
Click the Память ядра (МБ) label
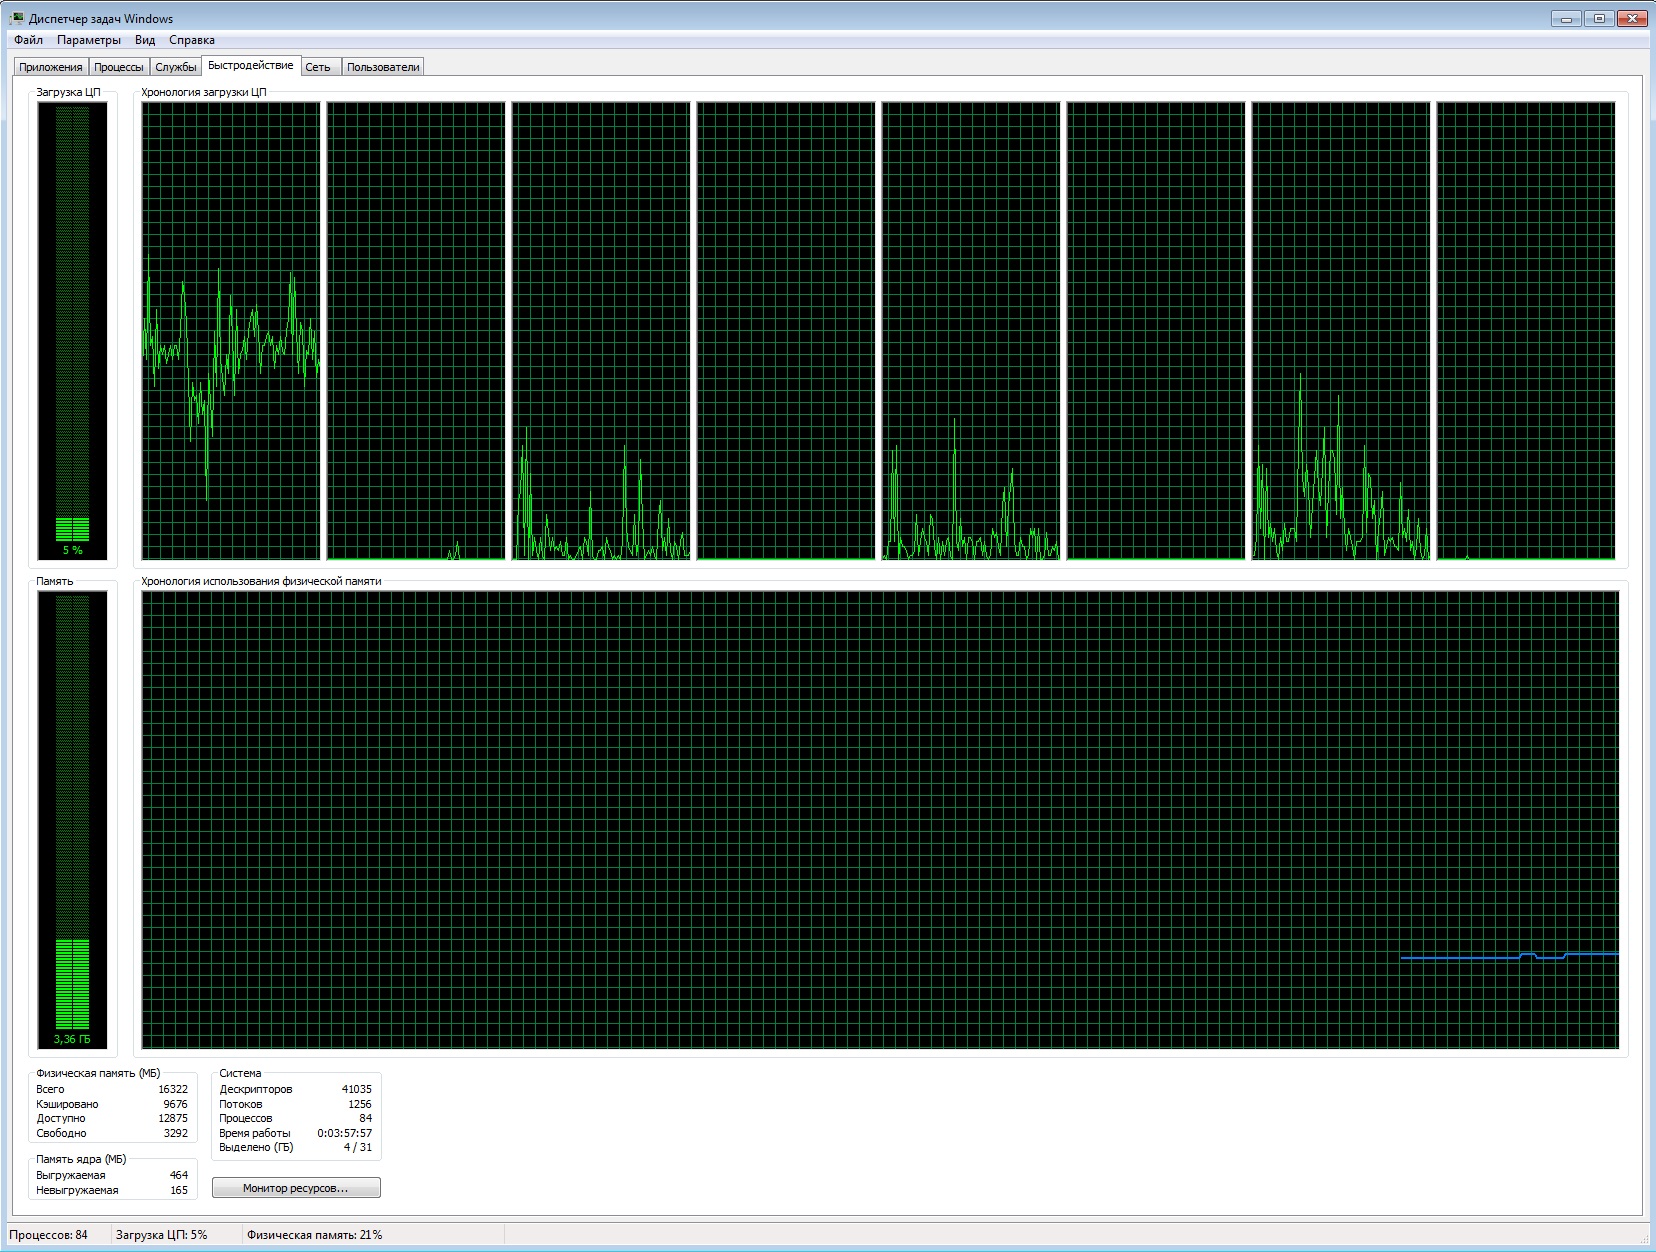pos(81,1159)
